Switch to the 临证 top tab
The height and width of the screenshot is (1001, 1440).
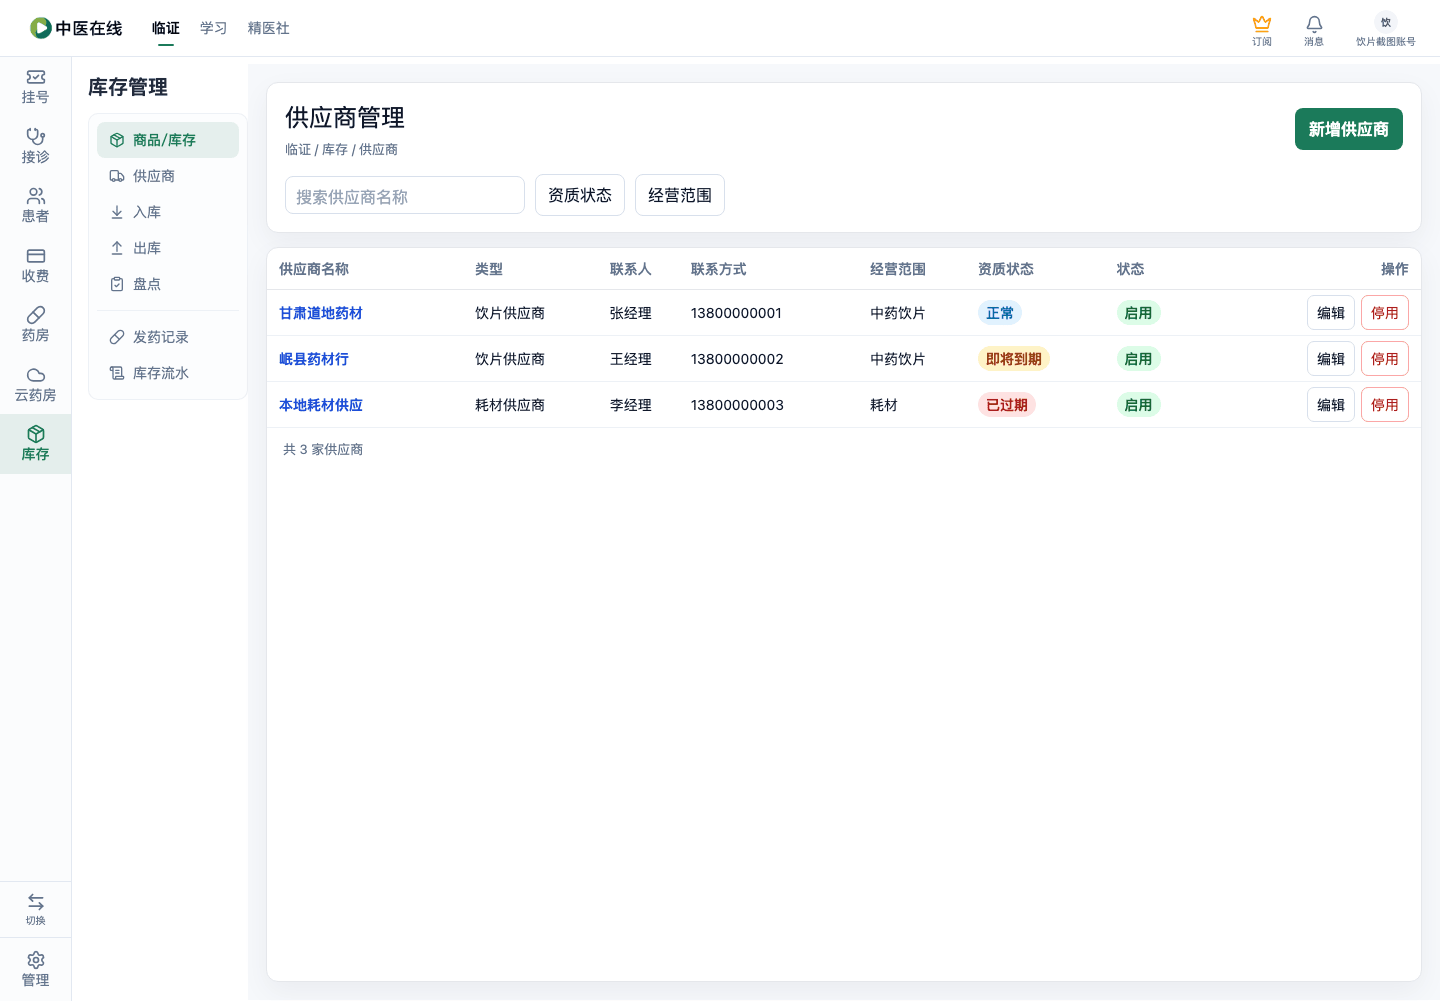(x=166, y=28)
